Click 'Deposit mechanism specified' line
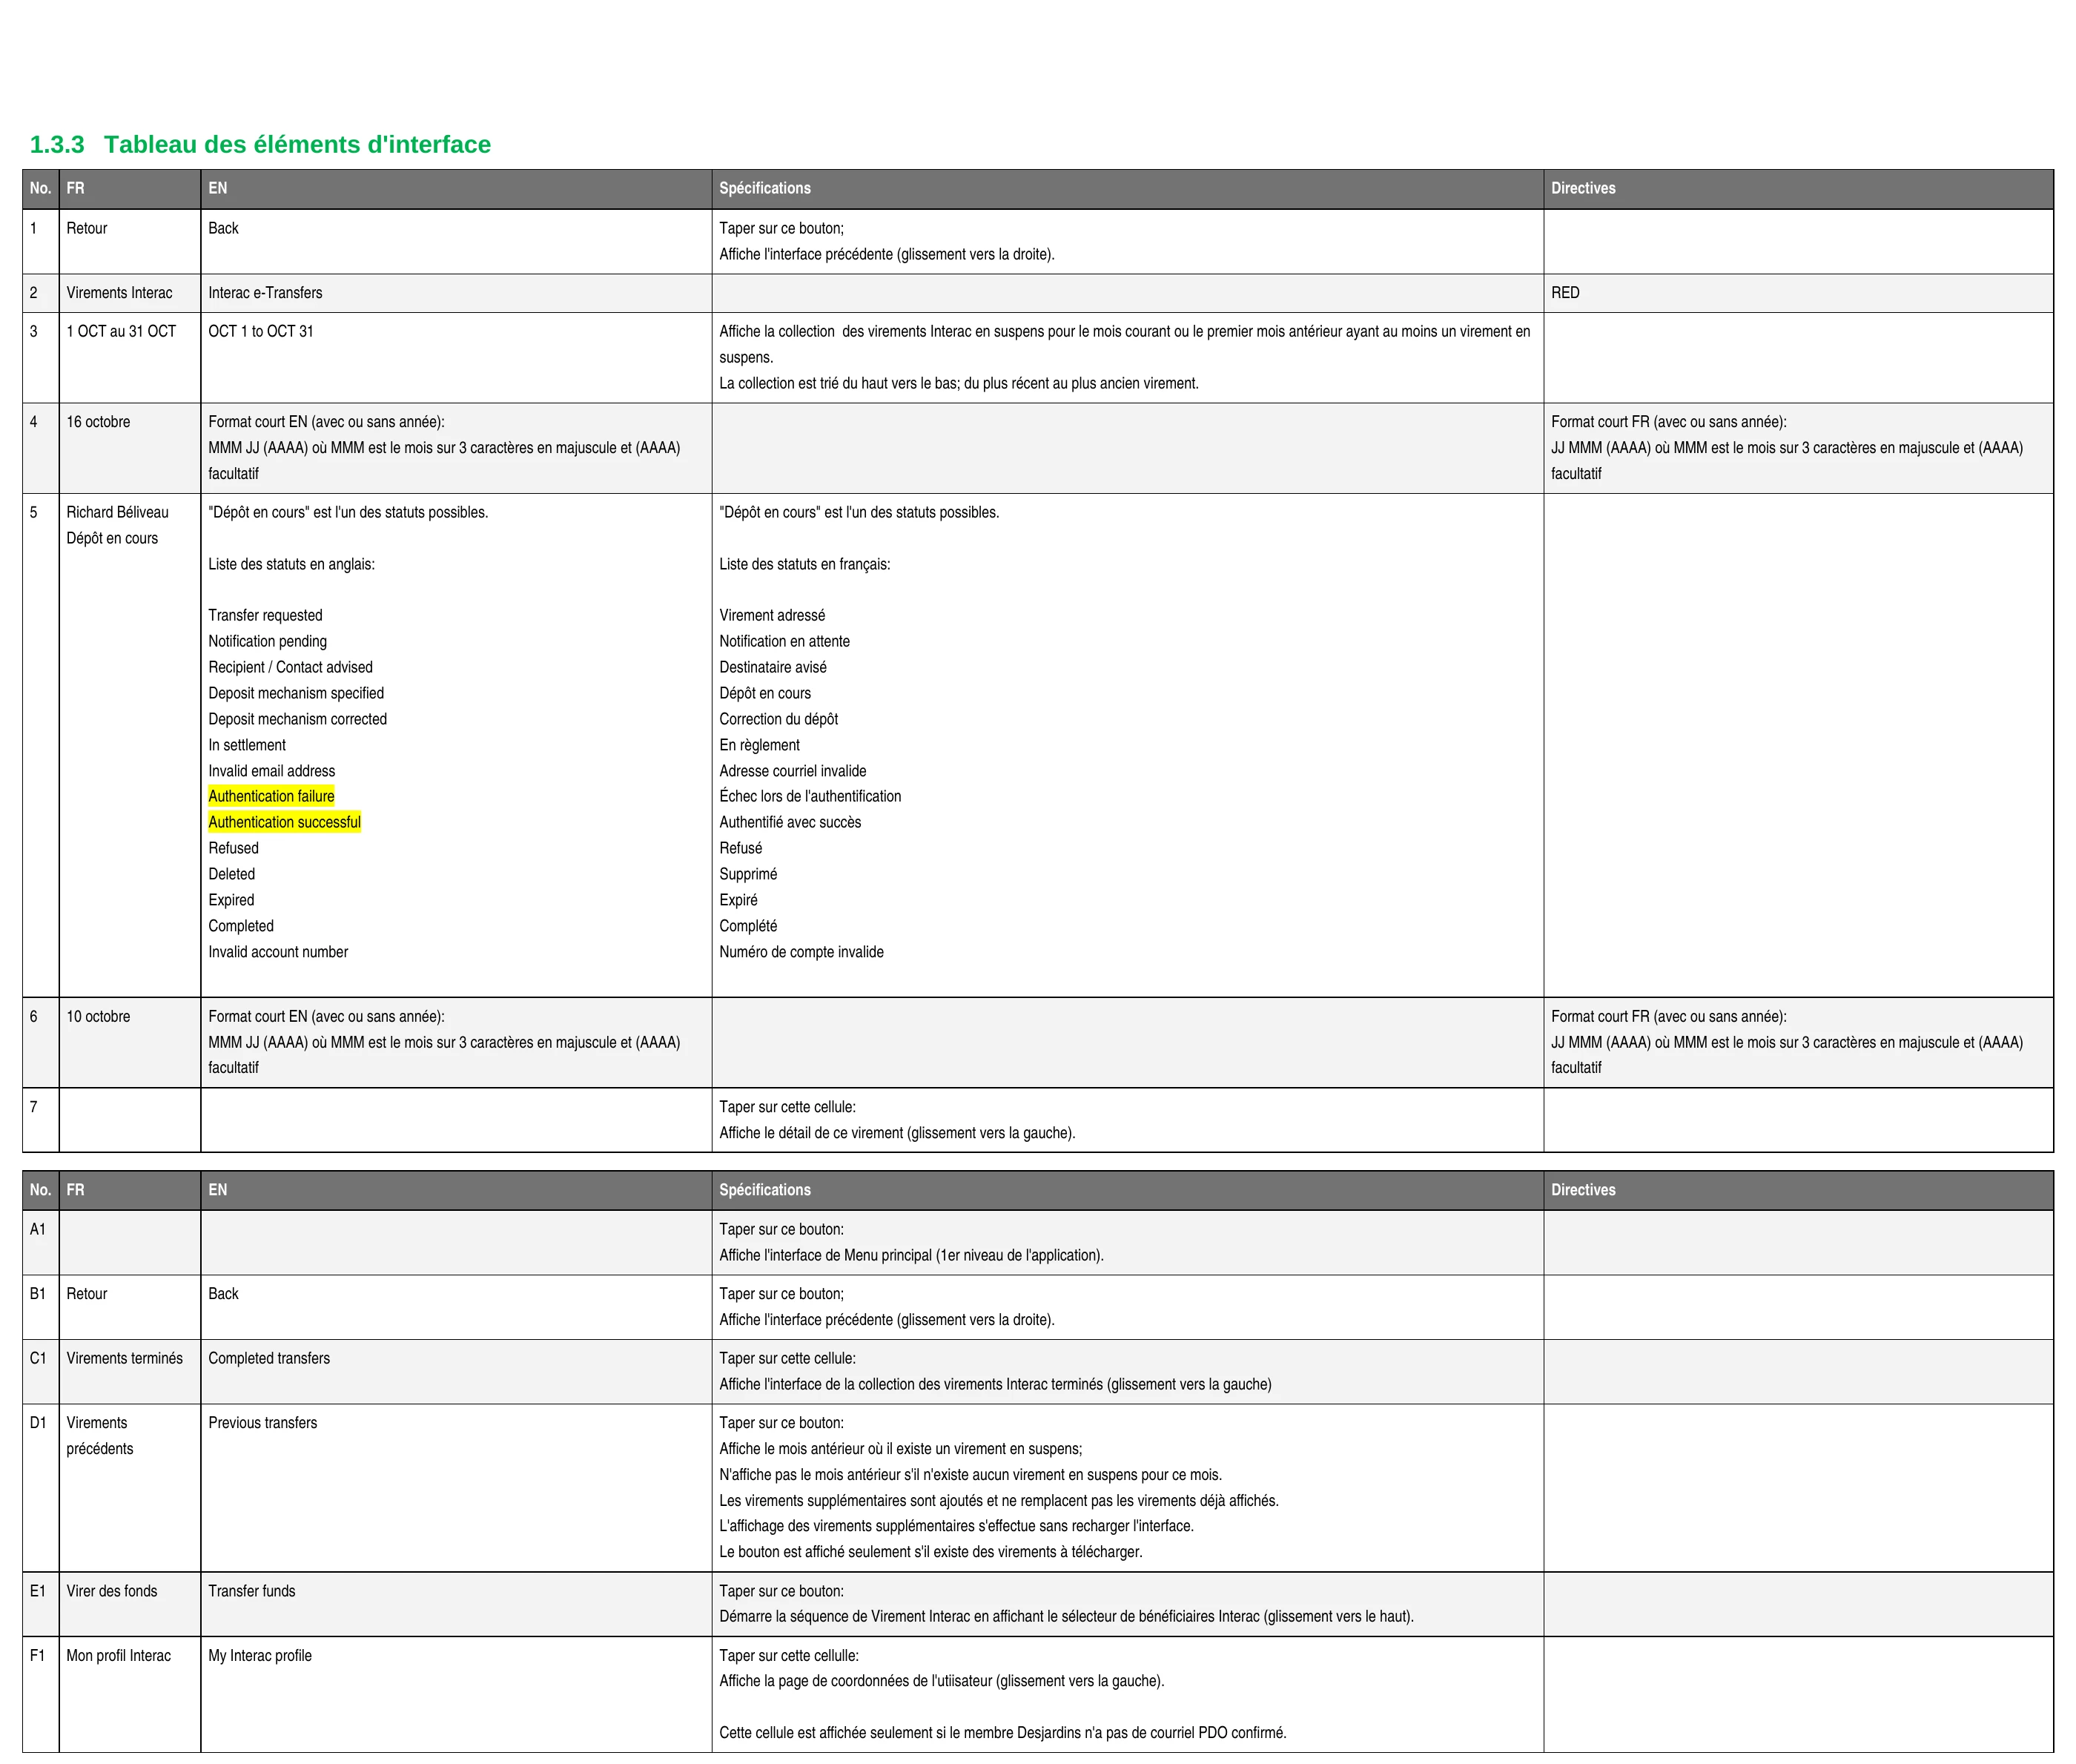Image resolution: width=2076 pixels, height=1764 pixels. coord(296,693)
